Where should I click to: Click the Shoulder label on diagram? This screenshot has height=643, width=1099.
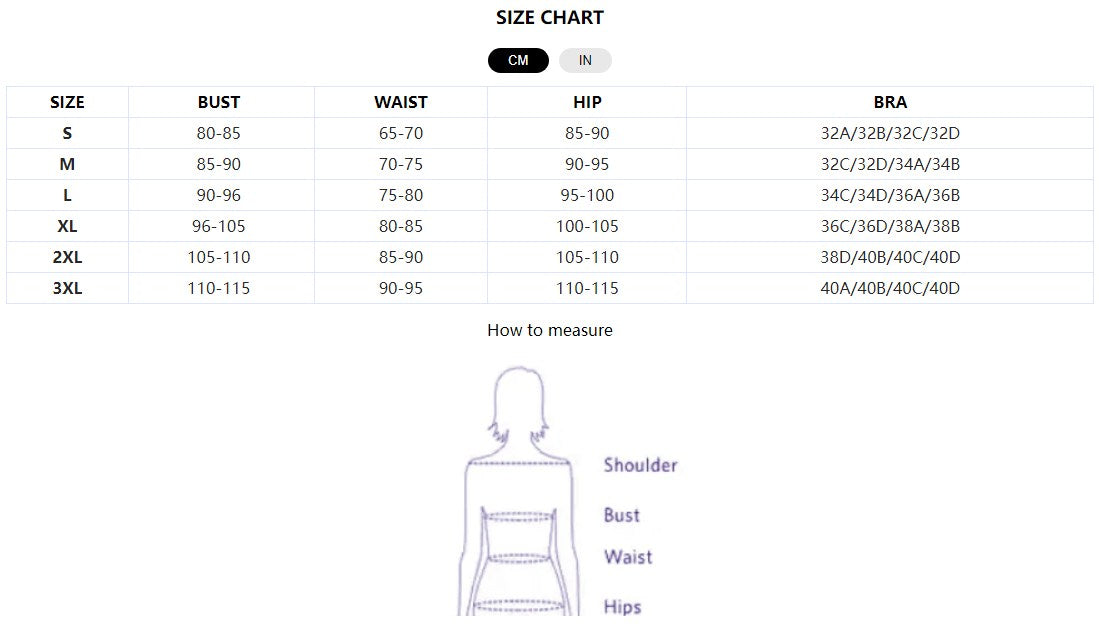click(x=640, y=465)
